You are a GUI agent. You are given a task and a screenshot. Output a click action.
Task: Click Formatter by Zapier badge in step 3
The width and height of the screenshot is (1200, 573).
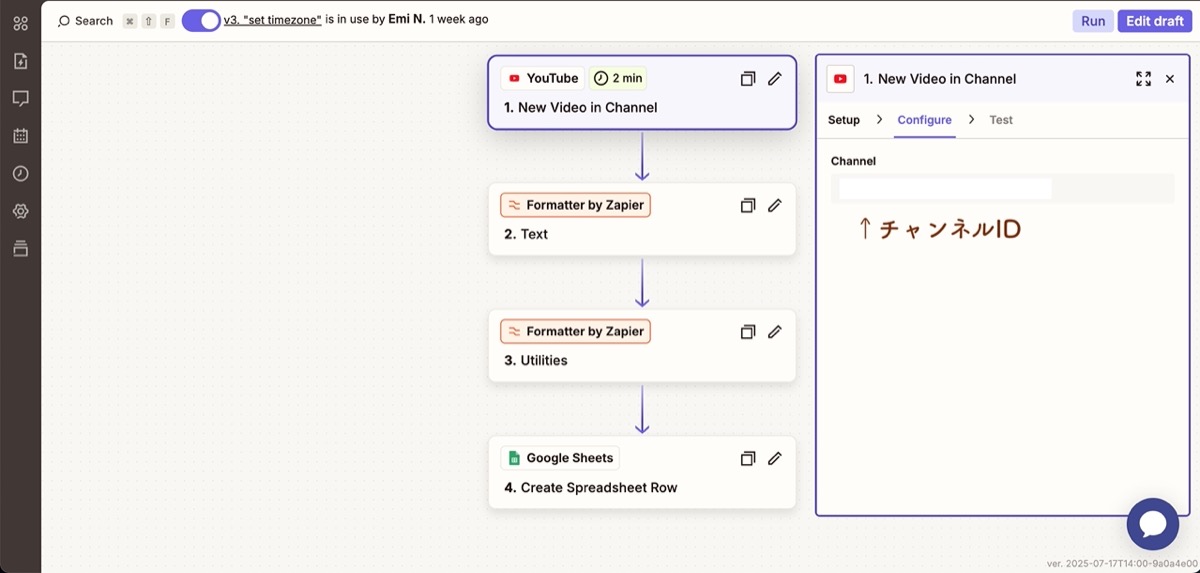(x=576, y=331)
